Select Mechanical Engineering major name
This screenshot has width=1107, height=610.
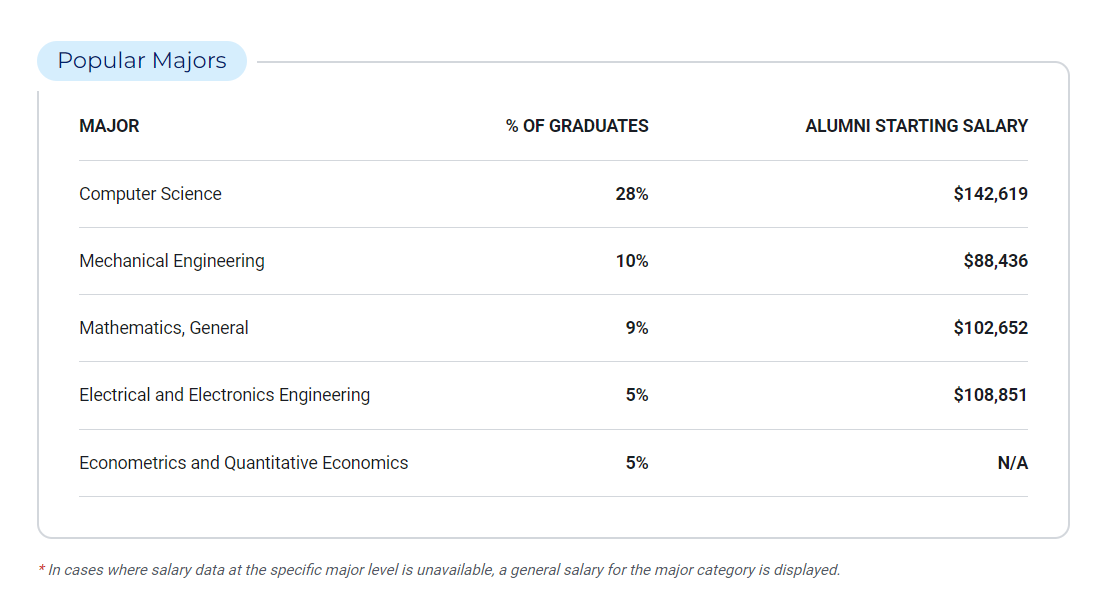click(x=172, y=261)
